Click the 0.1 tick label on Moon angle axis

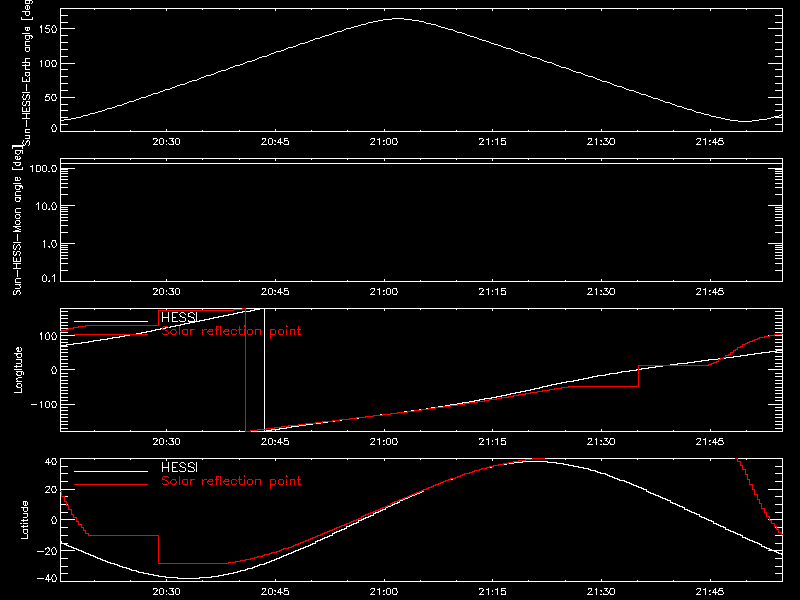(x=49, y=278)
